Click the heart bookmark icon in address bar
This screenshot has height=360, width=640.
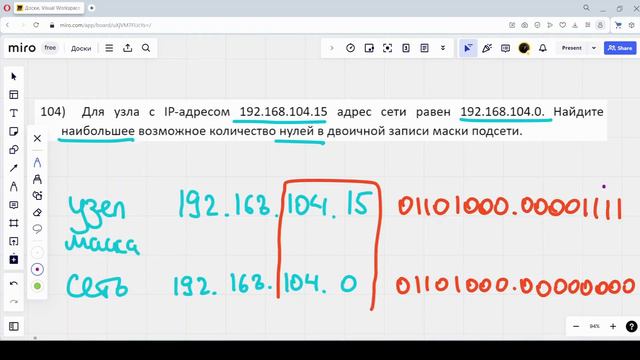[x=562, y=25]
